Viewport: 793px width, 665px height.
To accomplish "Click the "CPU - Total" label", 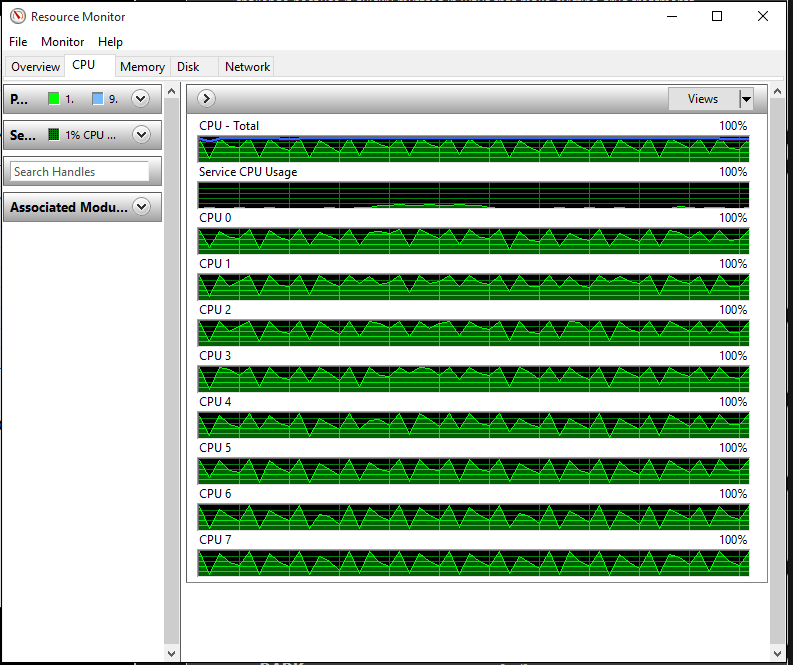I will point(229,126).
